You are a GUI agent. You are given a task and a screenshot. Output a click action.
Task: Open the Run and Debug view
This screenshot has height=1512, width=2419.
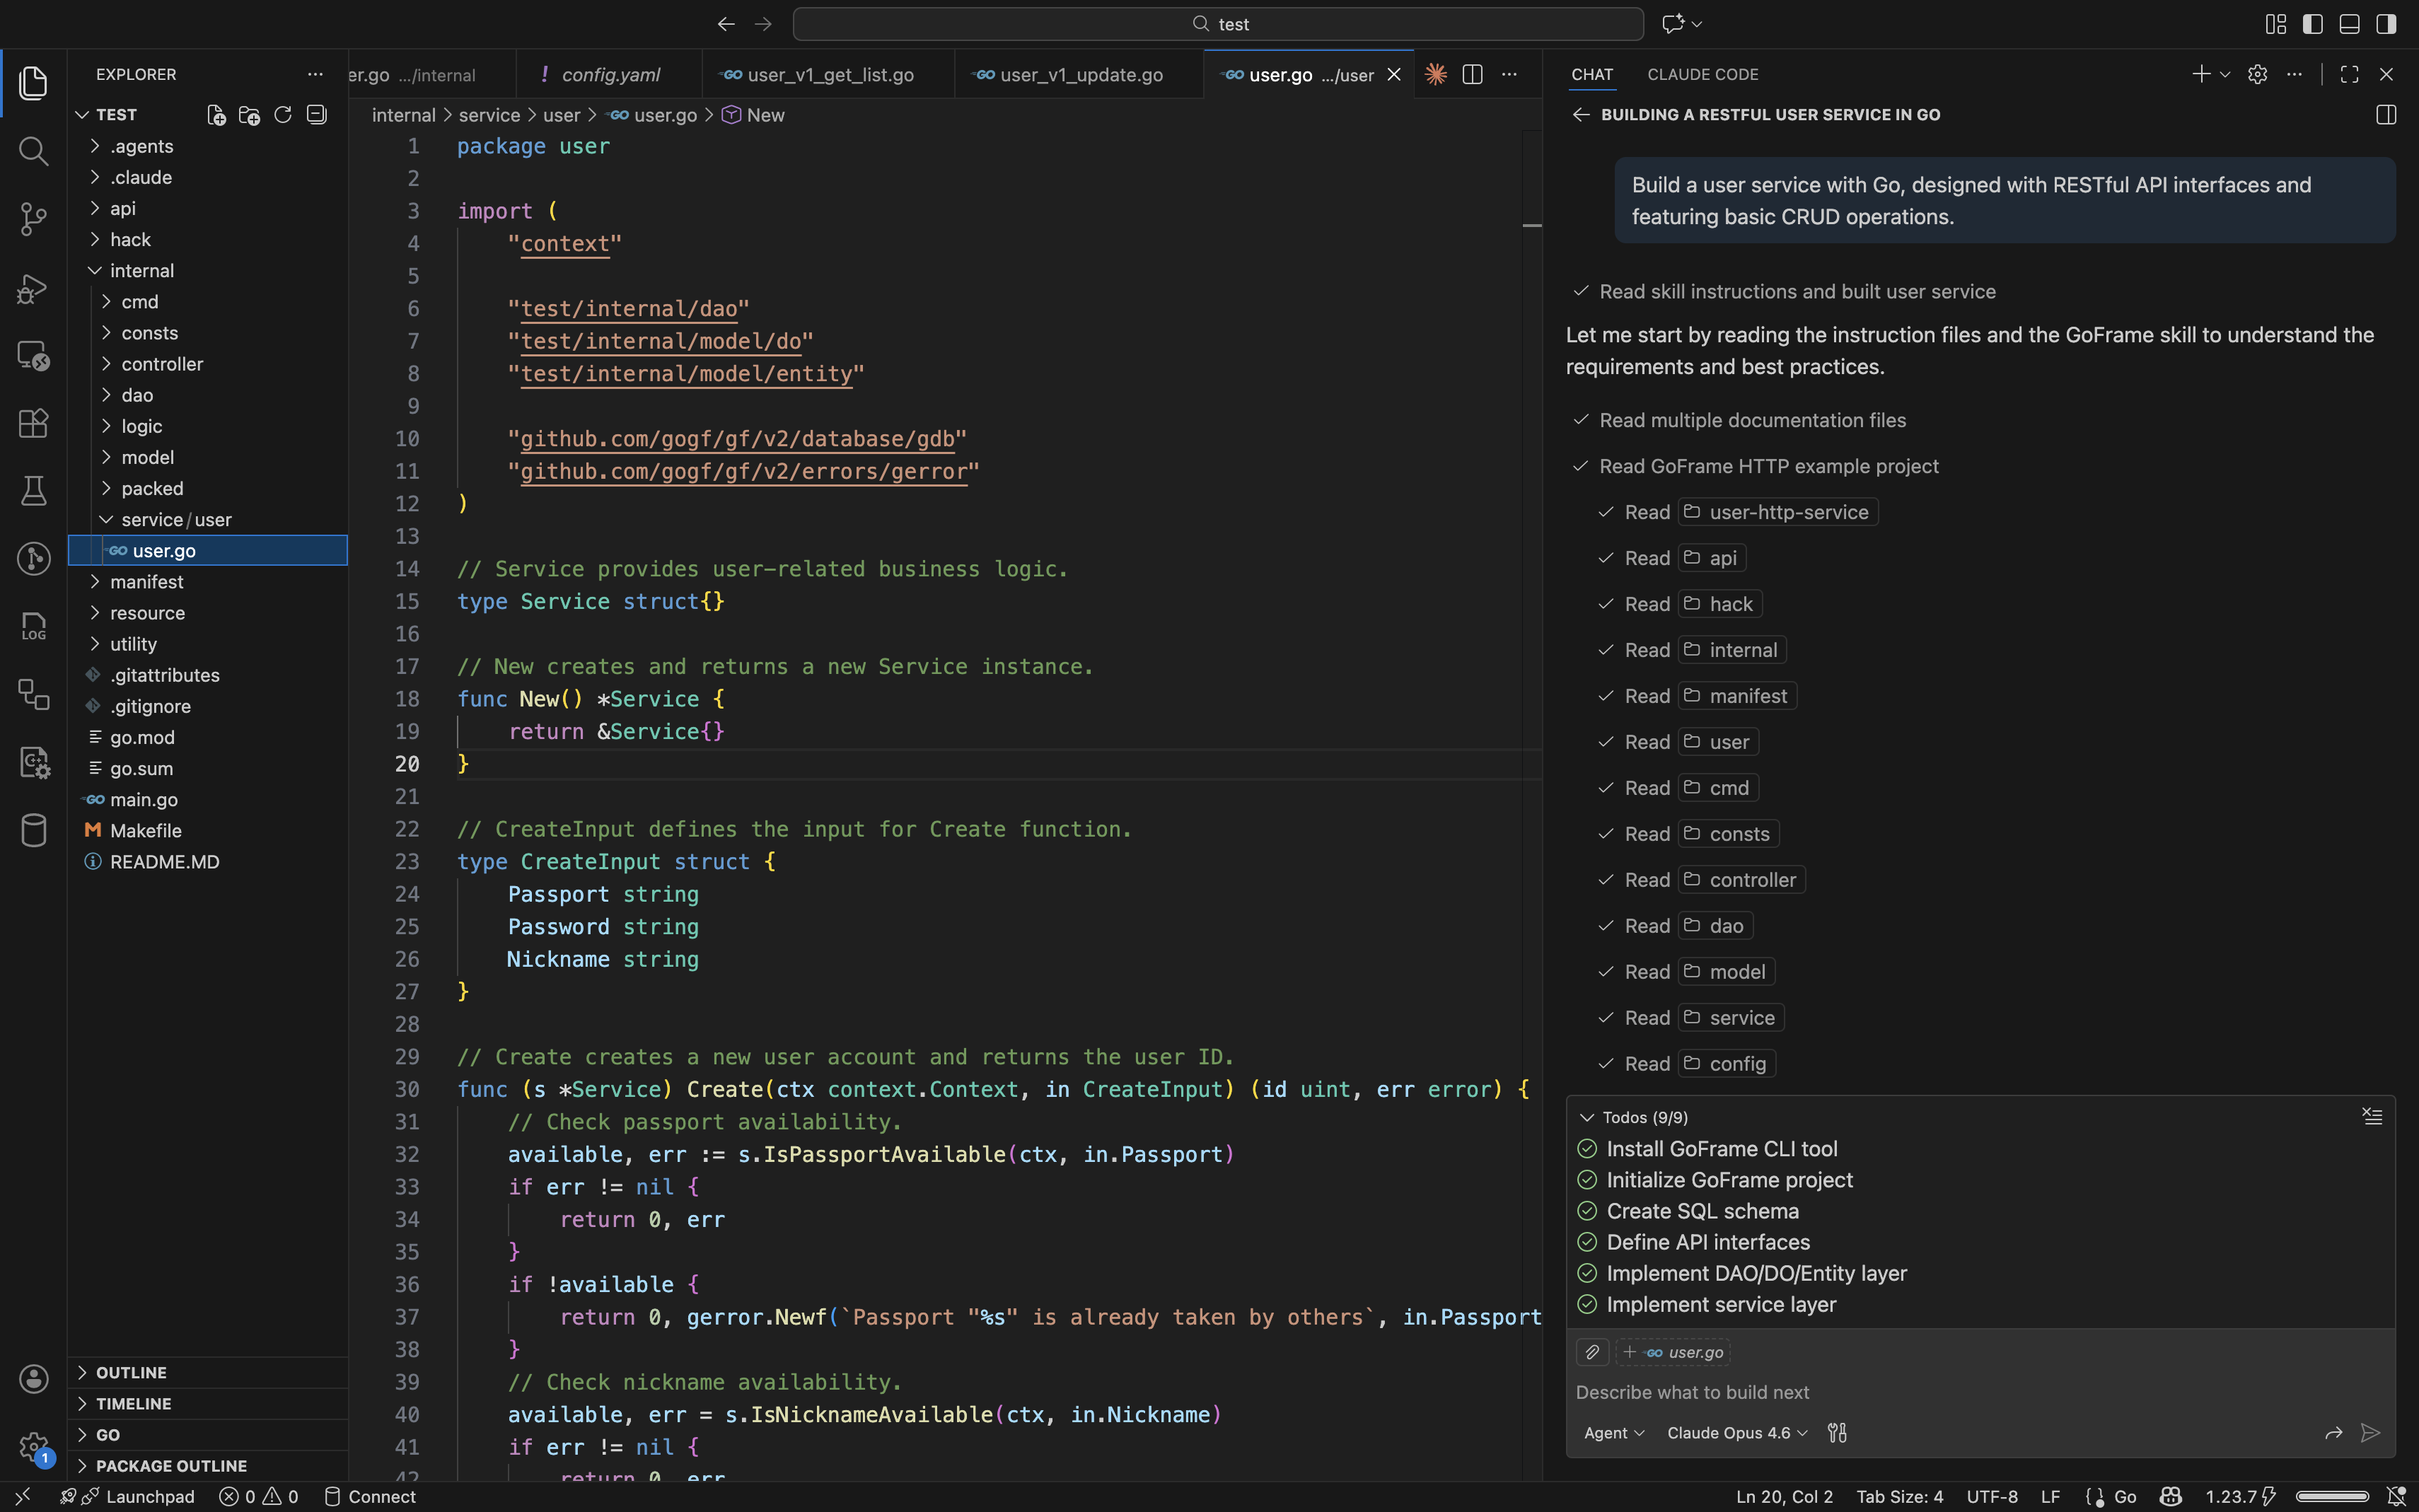(x=33, y=288)
